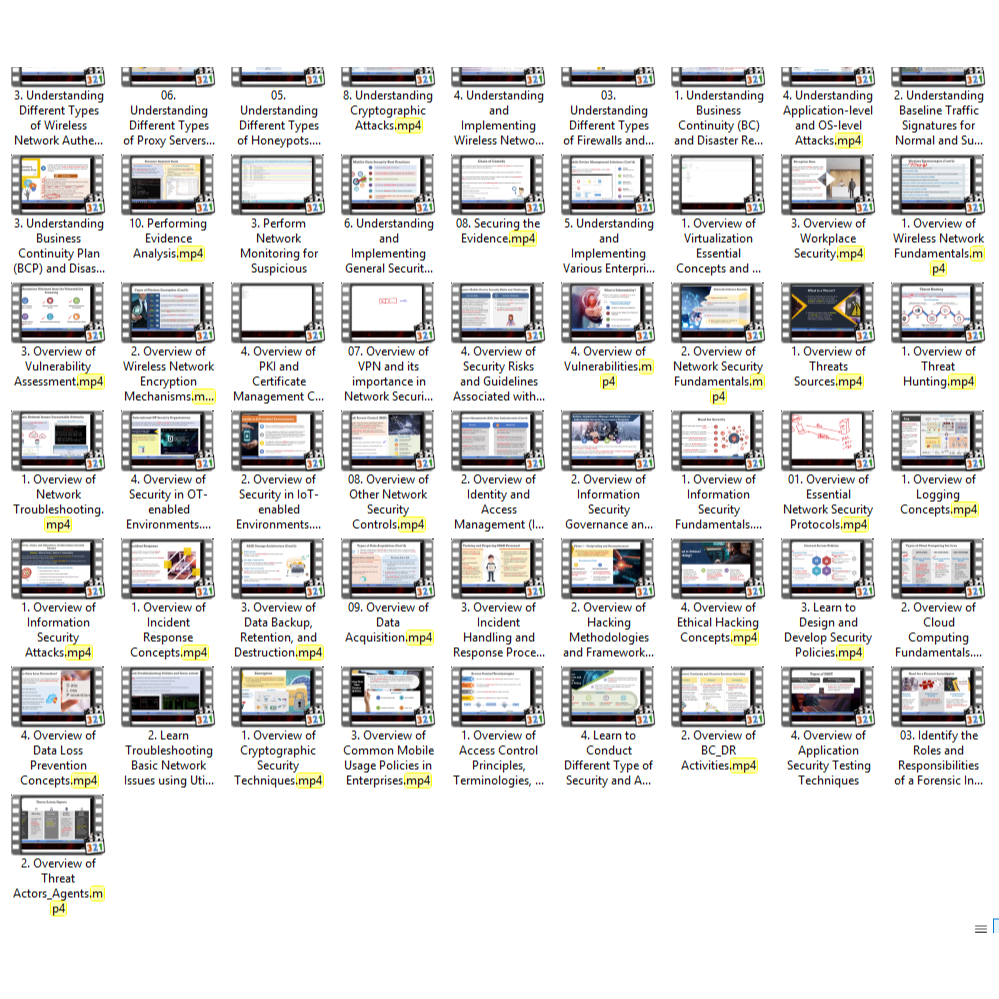Select '07. Overview of VPN and its importance' name
Screen dimensions: 999x999
pos(389,374)
